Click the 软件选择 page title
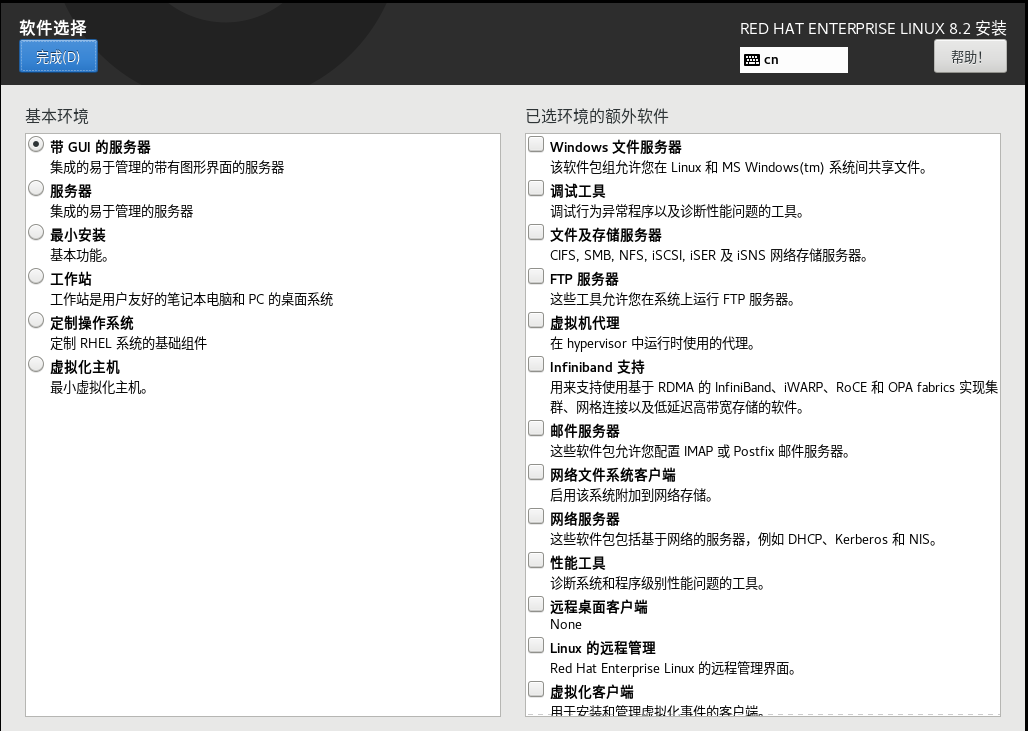 [53, 28]
